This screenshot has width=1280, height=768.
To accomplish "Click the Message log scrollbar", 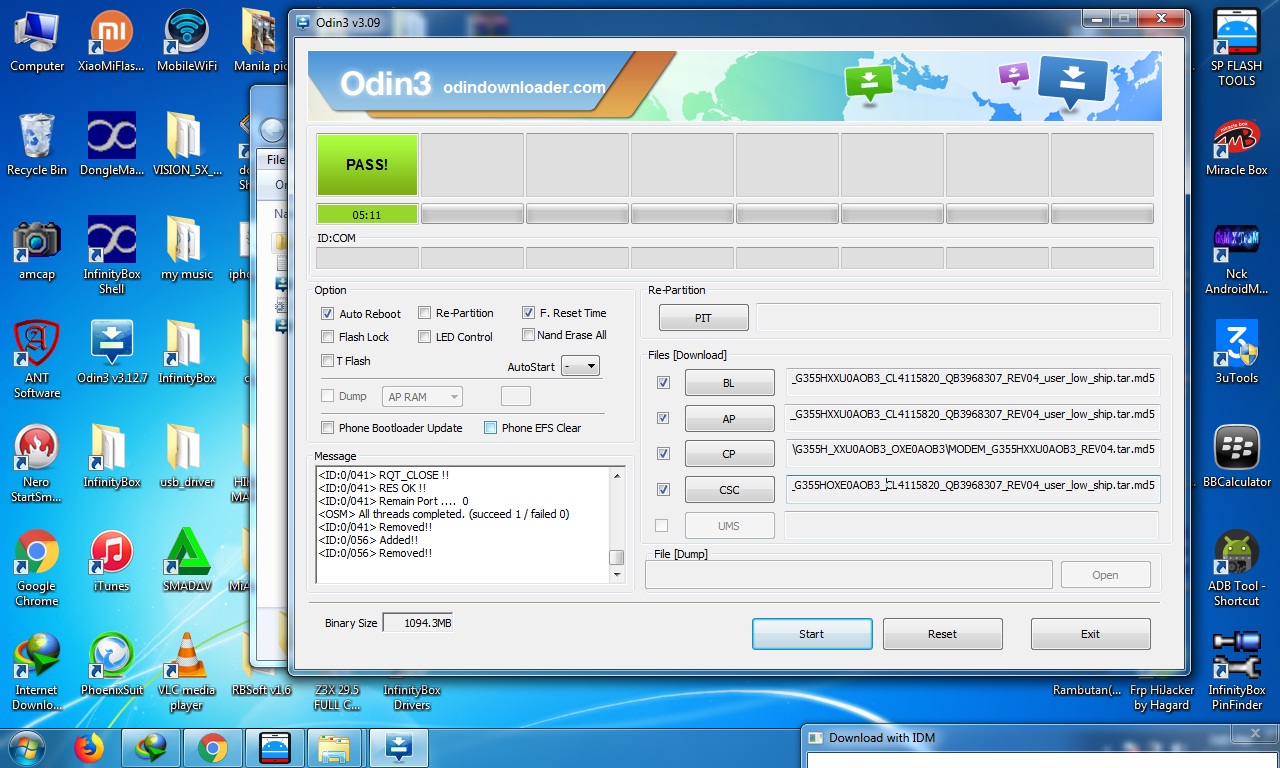I will [x=617, y=525].
